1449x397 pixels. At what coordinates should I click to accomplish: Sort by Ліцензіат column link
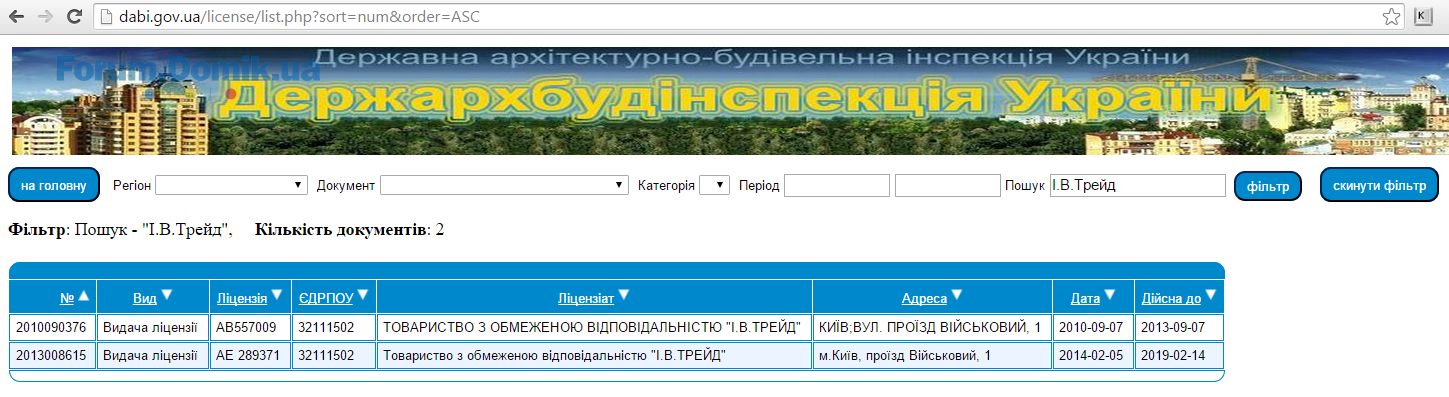coord(586,298)
